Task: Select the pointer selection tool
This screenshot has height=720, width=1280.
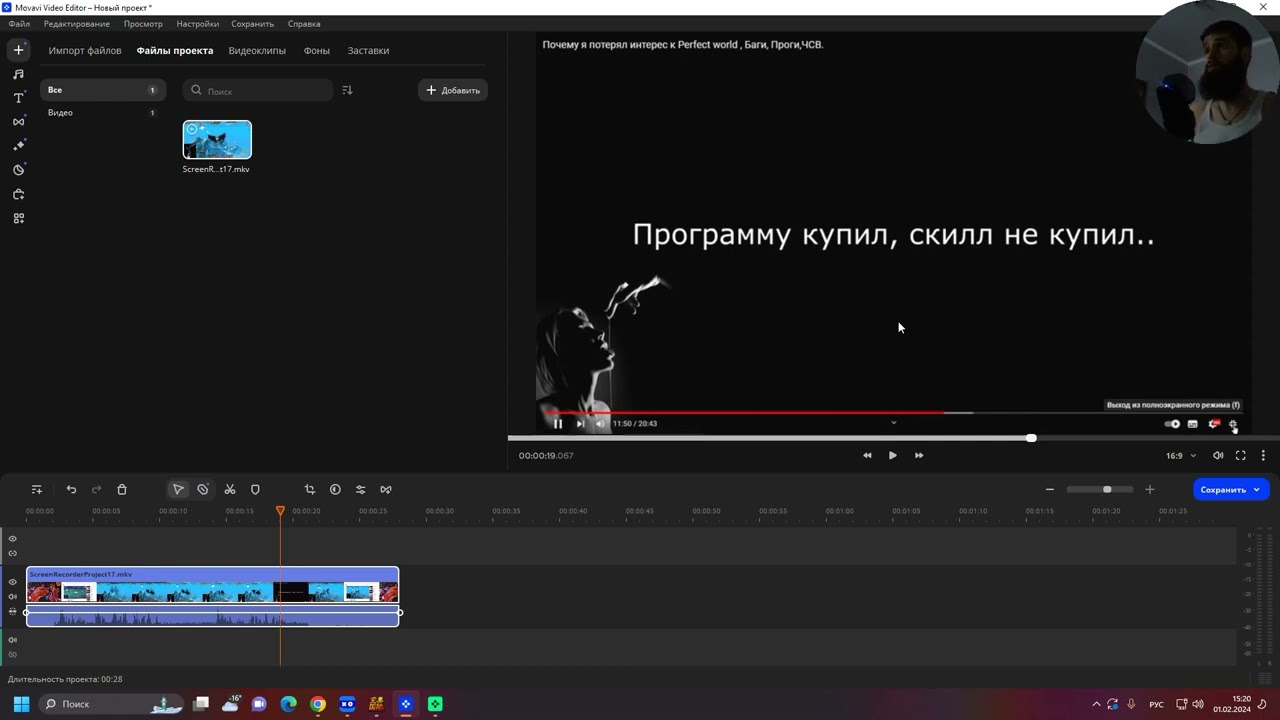Action: (178, 489)
